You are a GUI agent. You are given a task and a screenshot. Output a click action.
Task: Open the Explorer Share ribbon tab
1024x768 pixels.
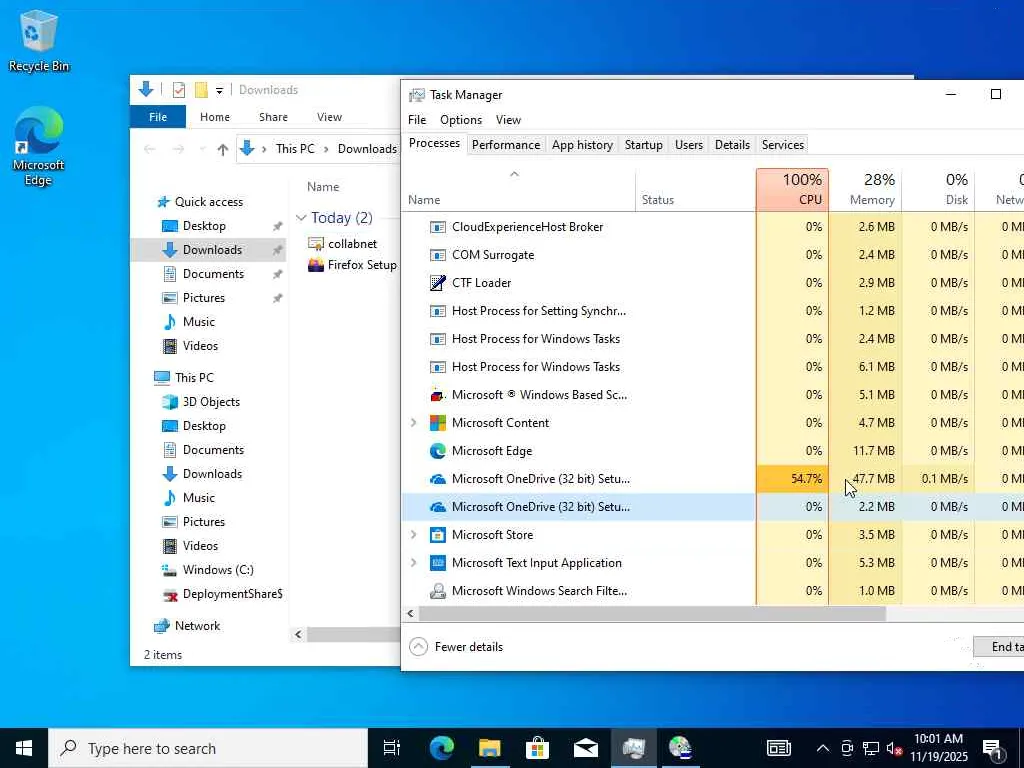coord(273,117)
